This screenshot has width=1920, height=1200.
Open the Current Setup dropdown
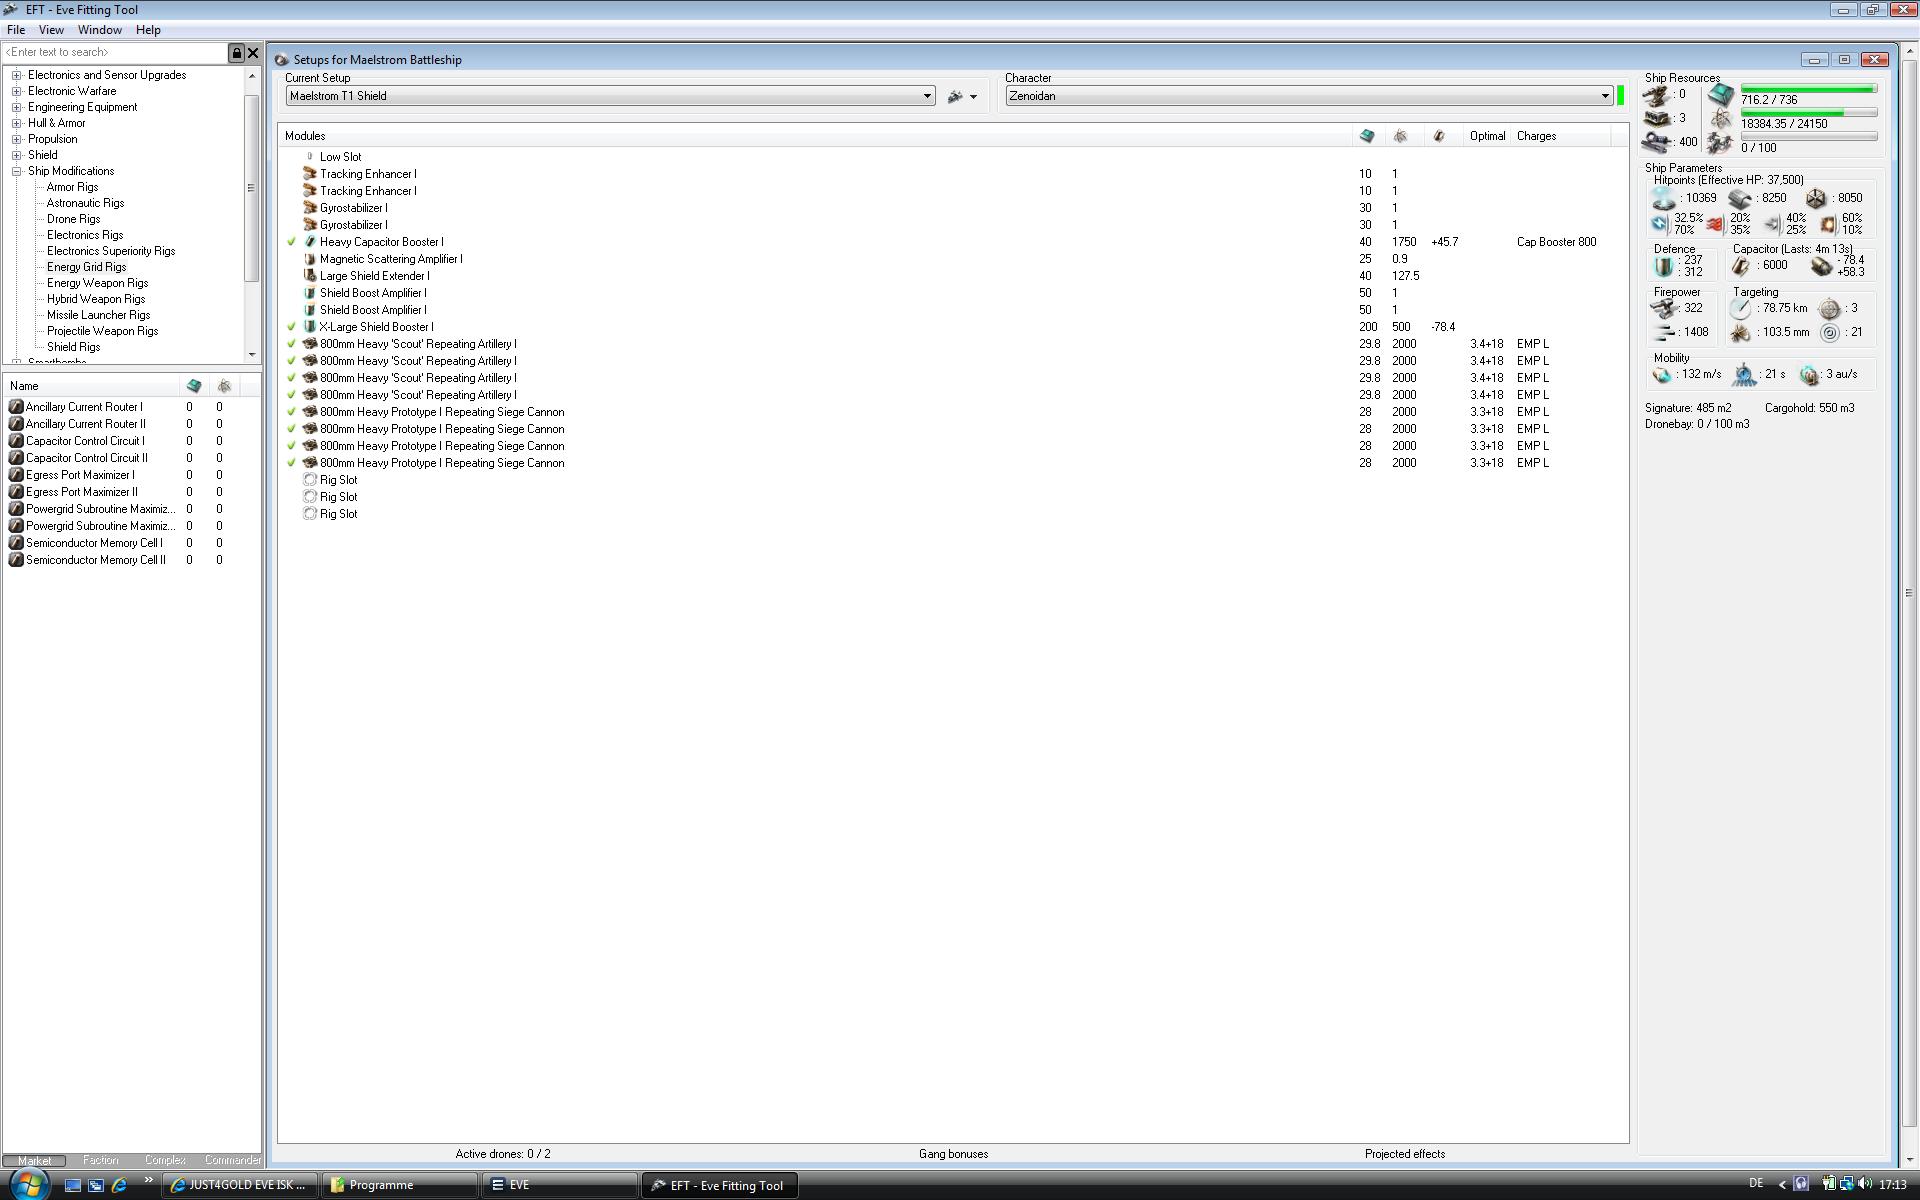click(x=927, y=96)
